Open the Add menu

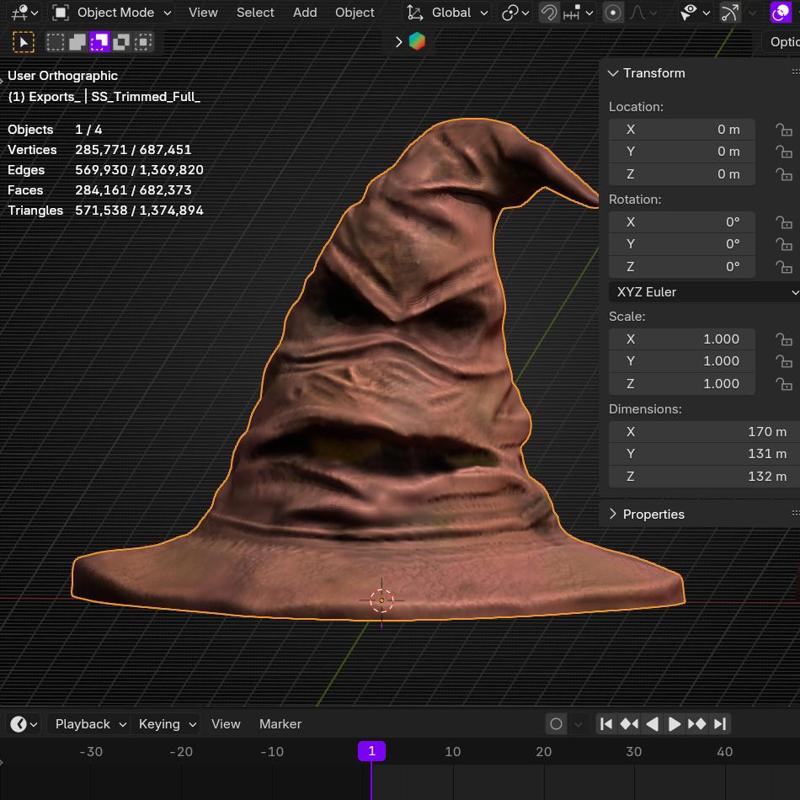click(x=305, y=13)
